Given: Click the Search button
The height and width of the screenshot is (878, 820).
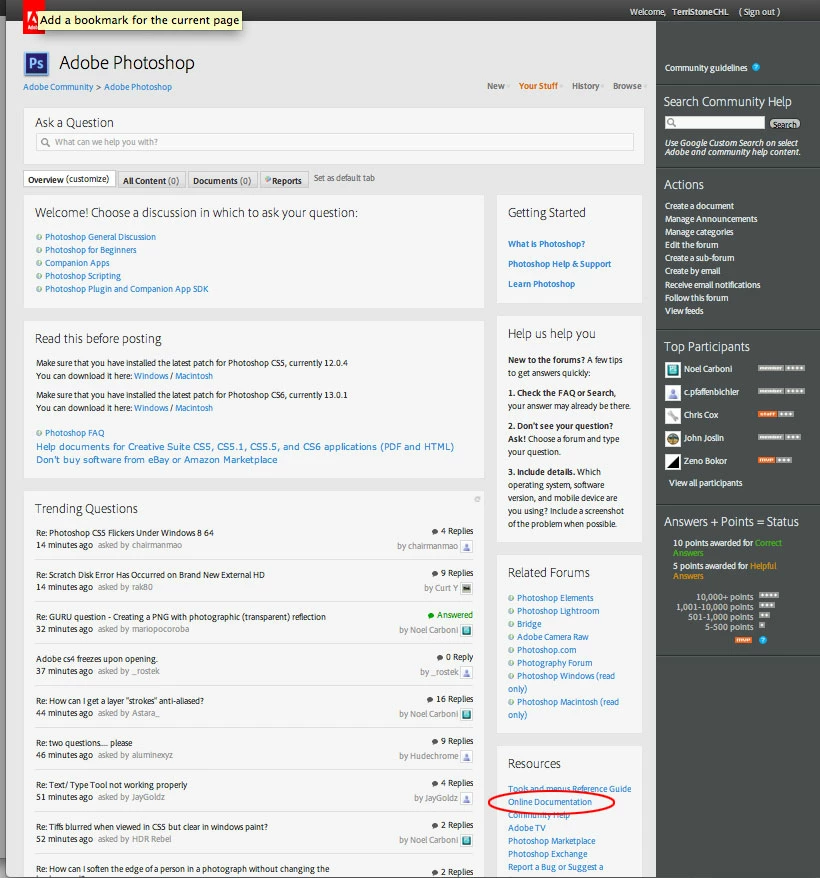Looking at the screenshot, I should [784, 124].
